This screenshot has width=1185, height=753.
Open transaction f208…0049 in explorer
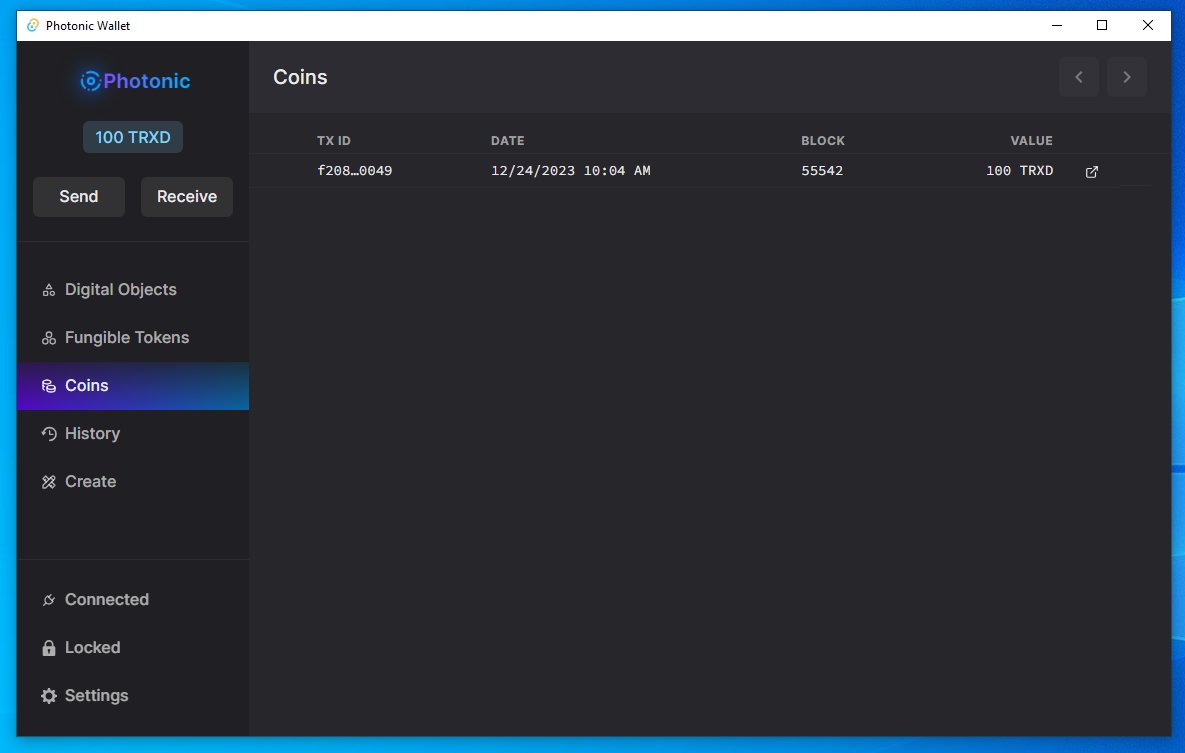[1091, 172]
